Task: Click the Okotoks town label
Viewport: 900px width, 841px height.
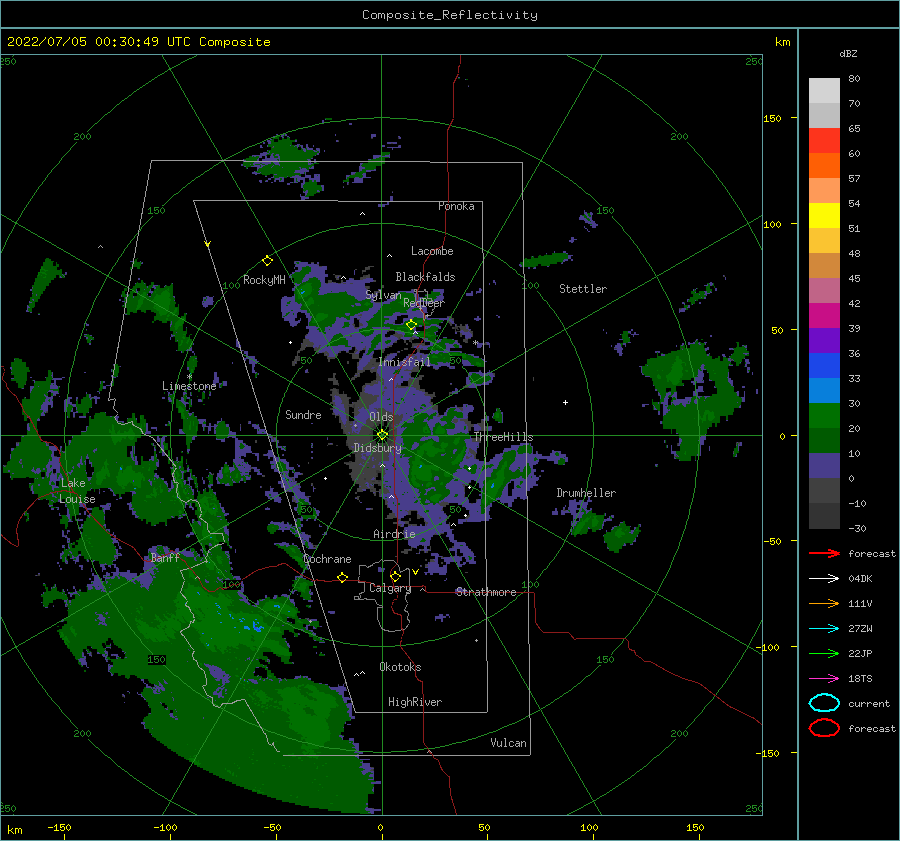Action: [400, 667]
